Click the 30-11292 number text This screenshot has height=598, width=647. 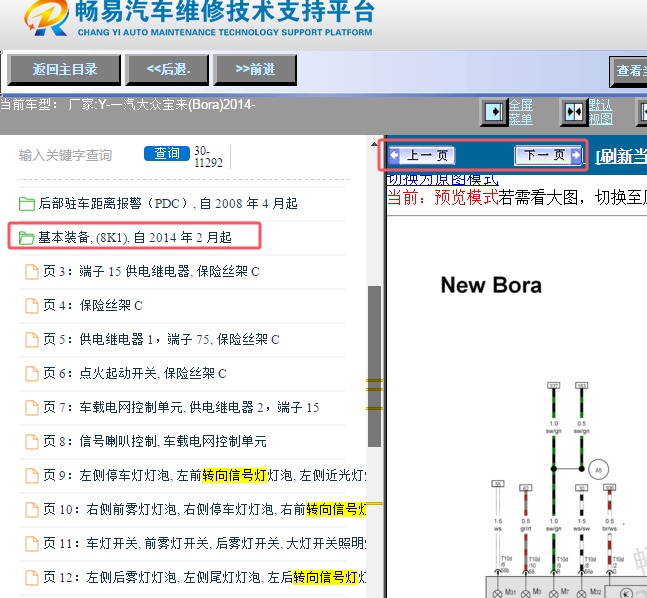(208, 157)
